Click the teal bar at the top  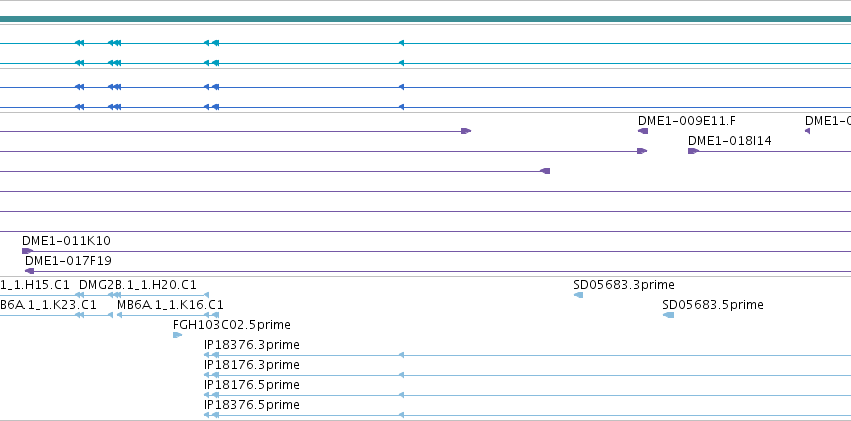426,20
